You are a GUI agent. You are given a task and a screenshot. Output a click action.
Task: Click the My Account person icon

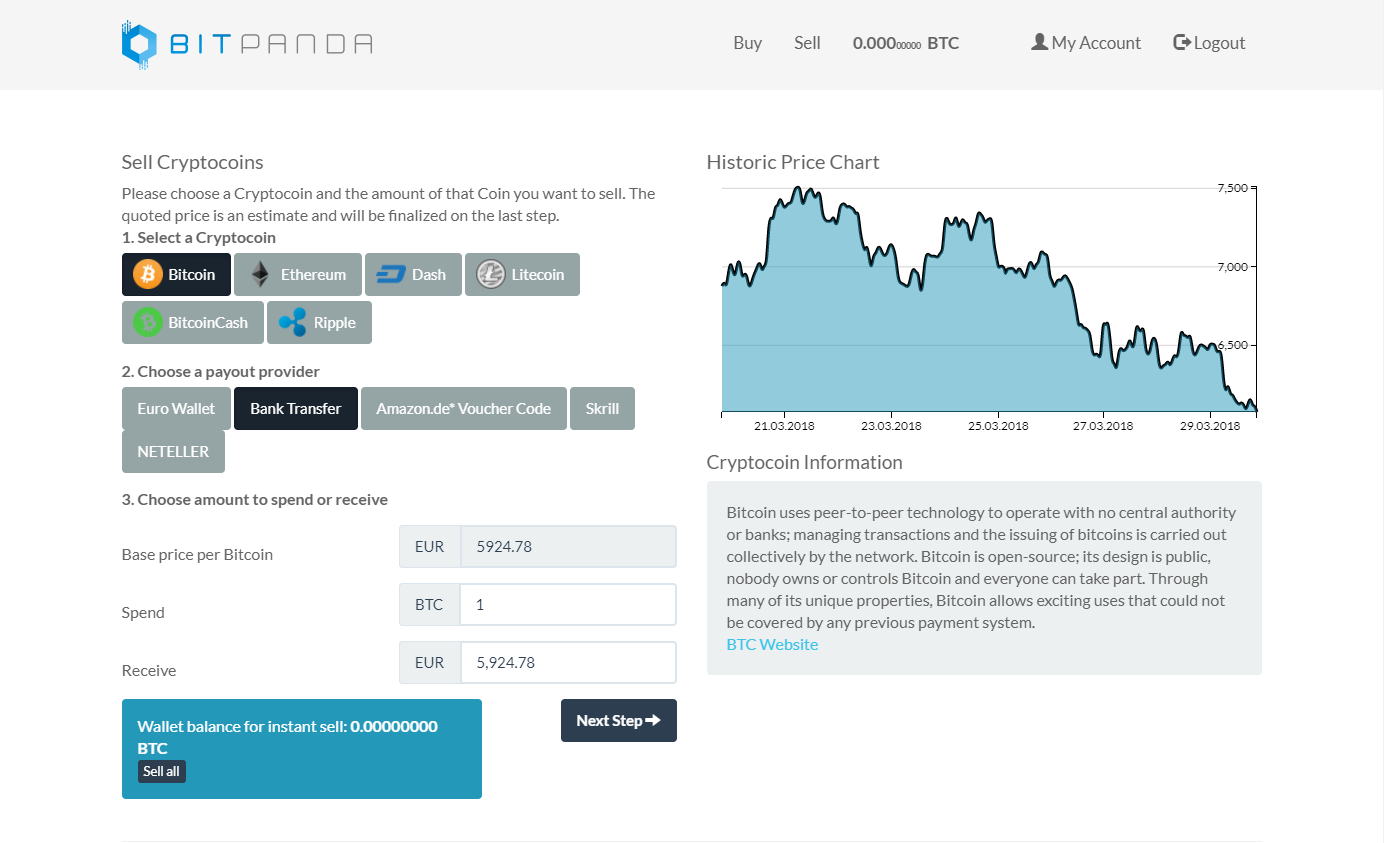coord(1039,42)
